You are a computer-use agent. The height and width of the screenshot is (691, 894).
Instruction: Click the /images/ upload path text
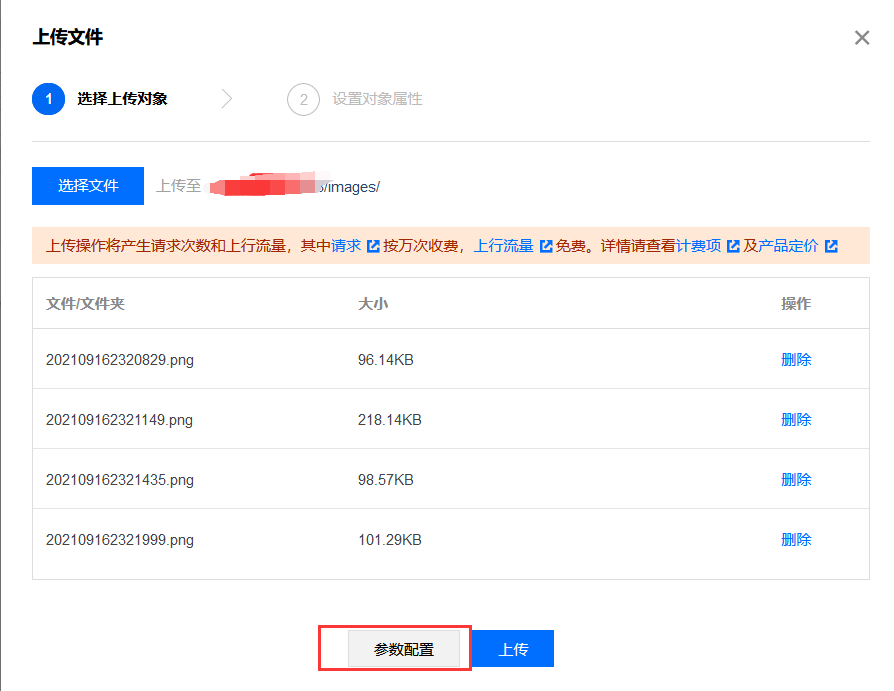coord(352,187)
